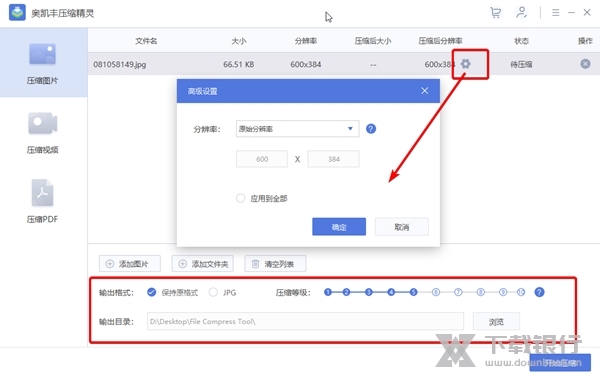600x376 pixels.
Task: Click the 66.51 KB size cell
Action: pos(239,64)
